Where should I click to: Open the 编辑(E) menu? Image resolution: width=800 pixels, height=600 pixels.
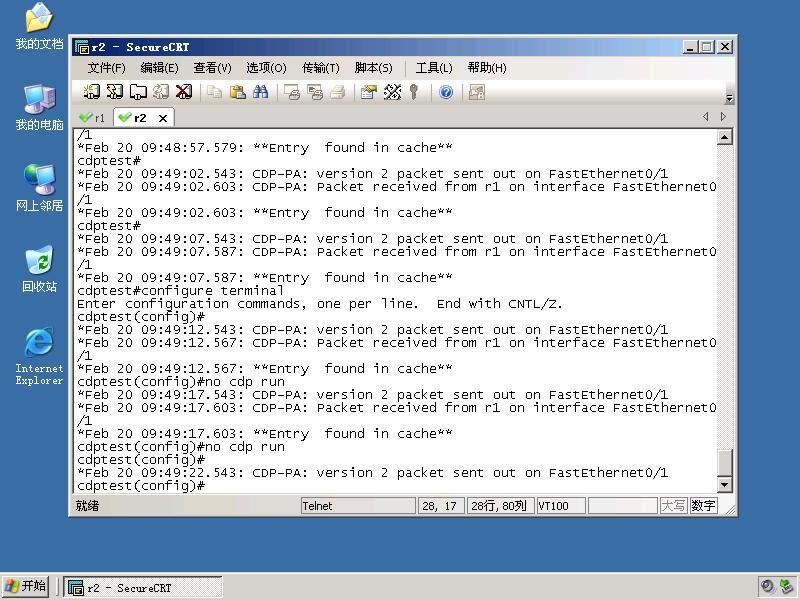(x=159, y=68)
